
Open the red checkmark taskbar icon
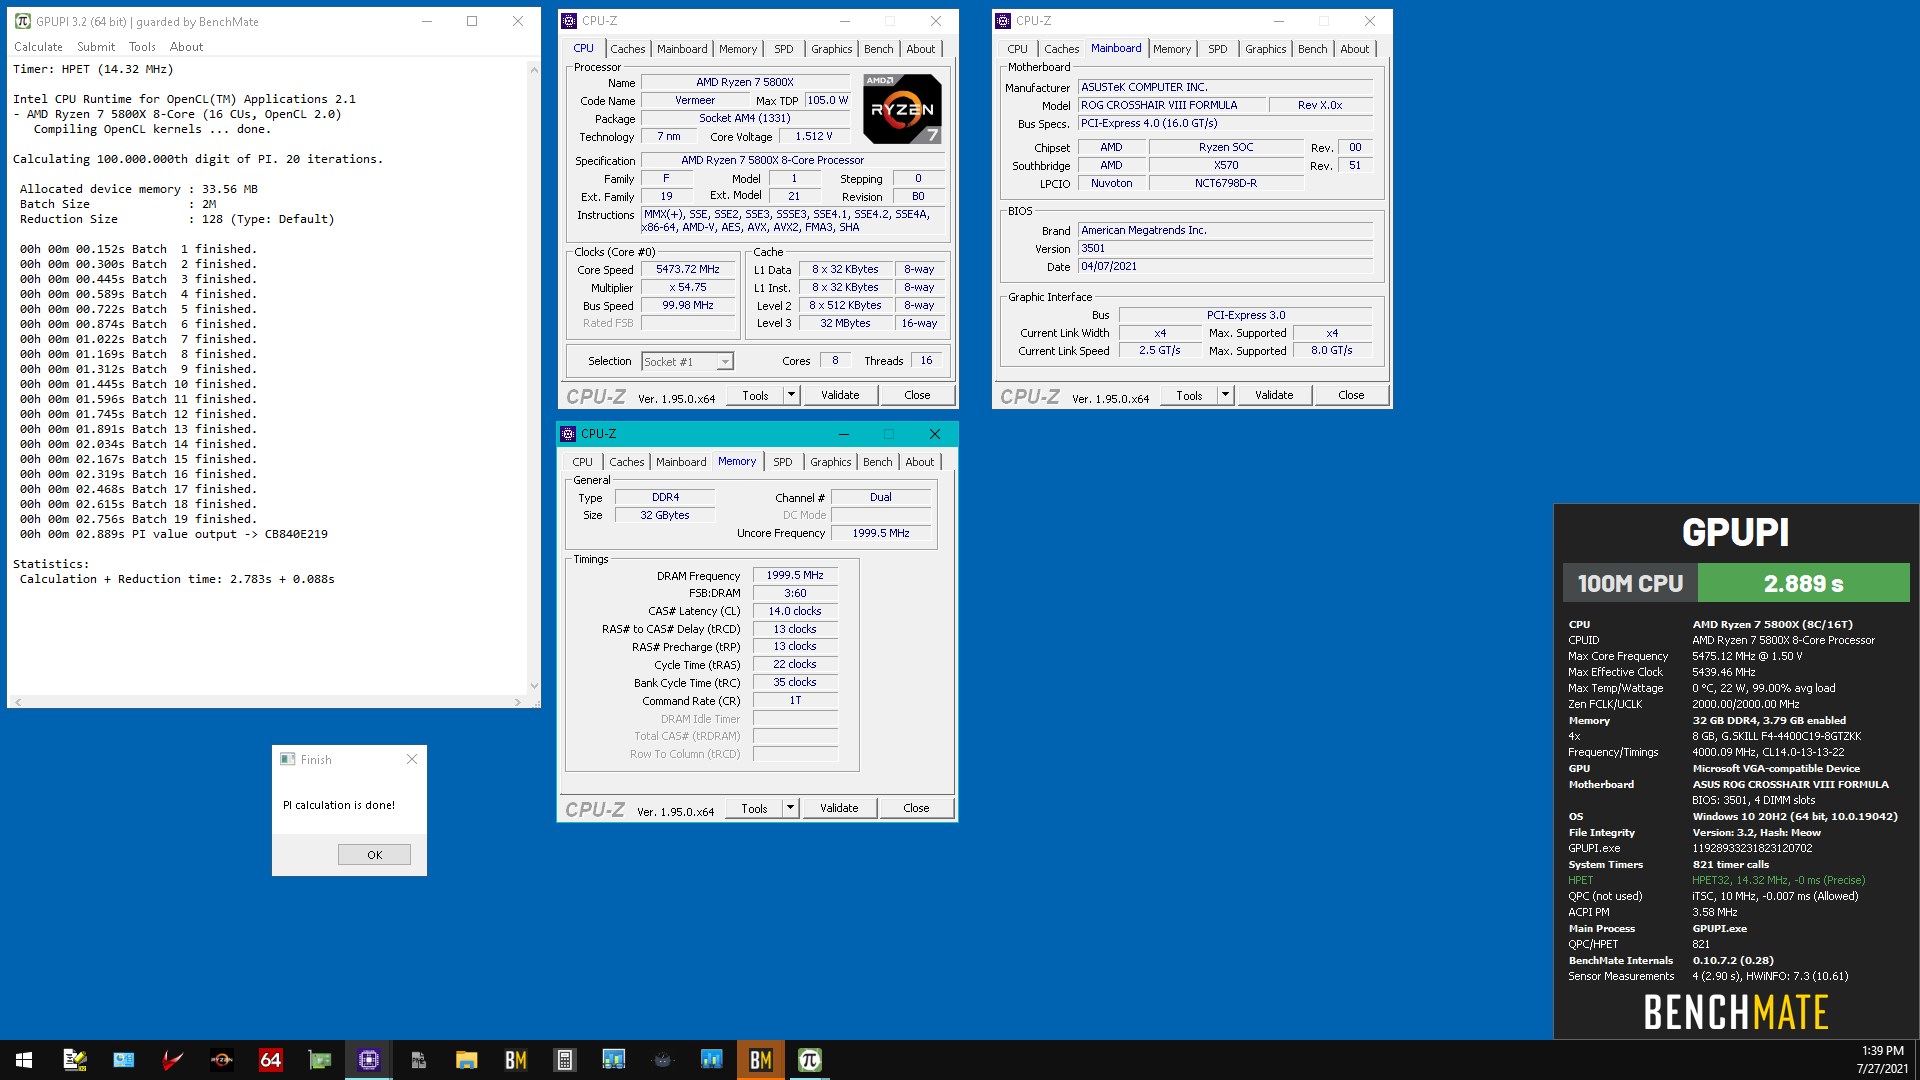pyautogui.click(x=172, y=1060)
